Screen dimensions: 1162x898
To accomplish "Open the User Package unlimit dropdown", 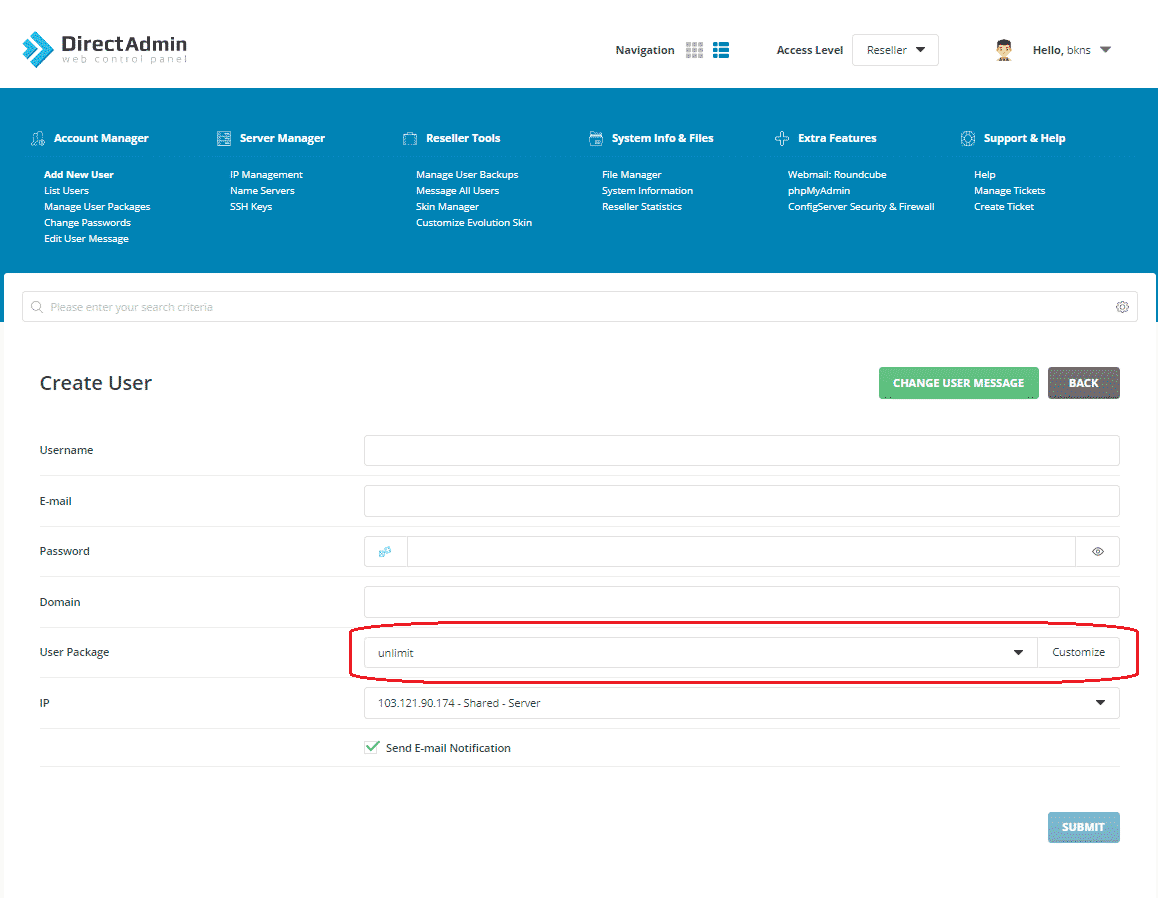I will (700, 653).
